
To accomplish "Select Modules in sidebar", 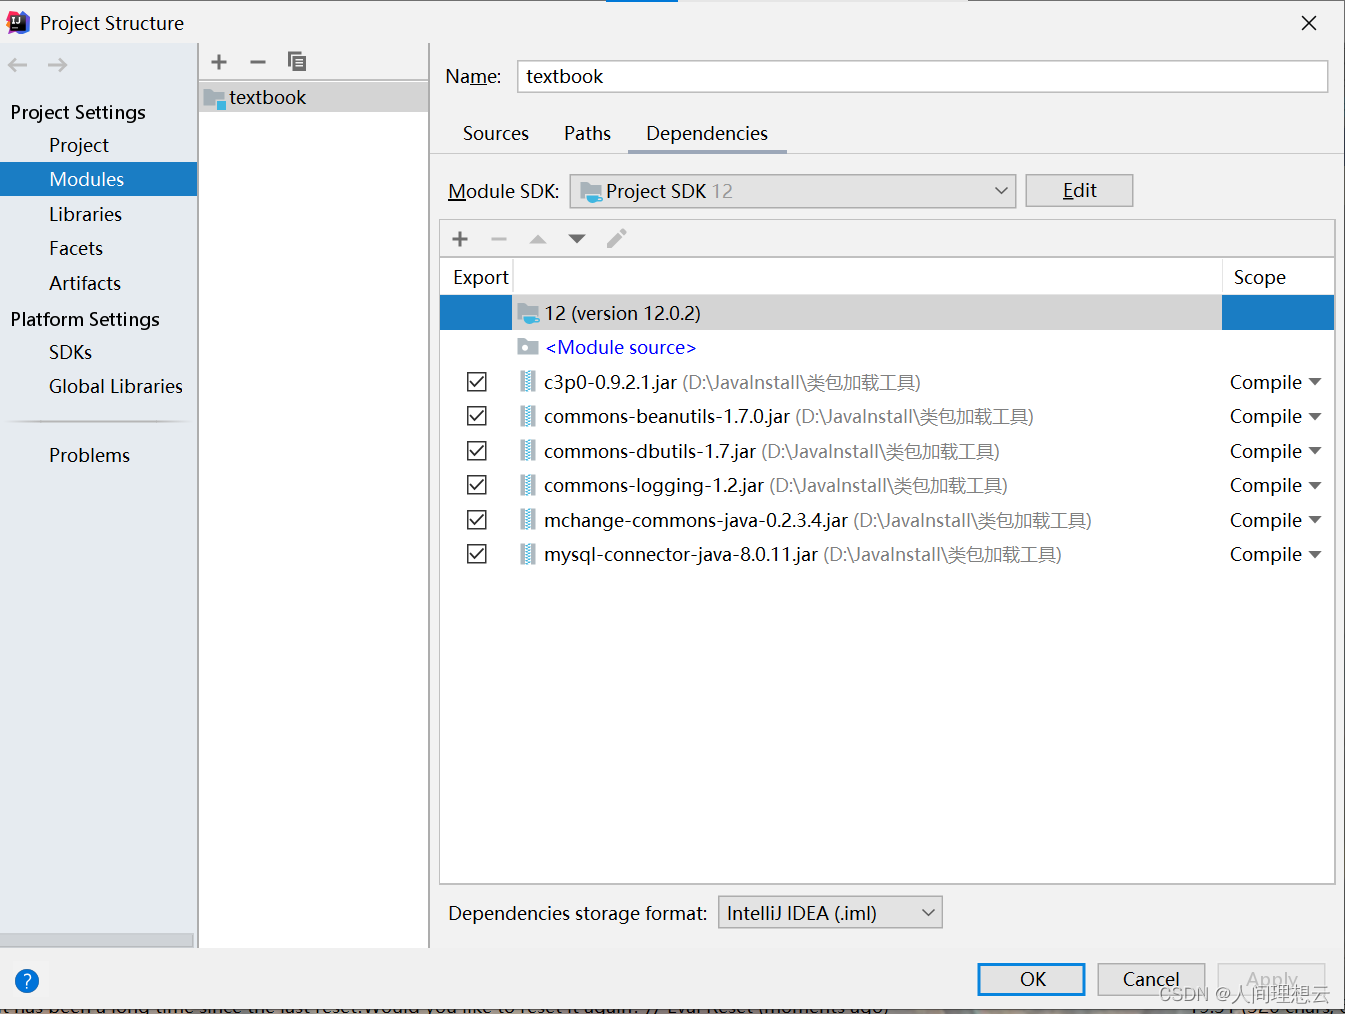I will pos(98,179).
